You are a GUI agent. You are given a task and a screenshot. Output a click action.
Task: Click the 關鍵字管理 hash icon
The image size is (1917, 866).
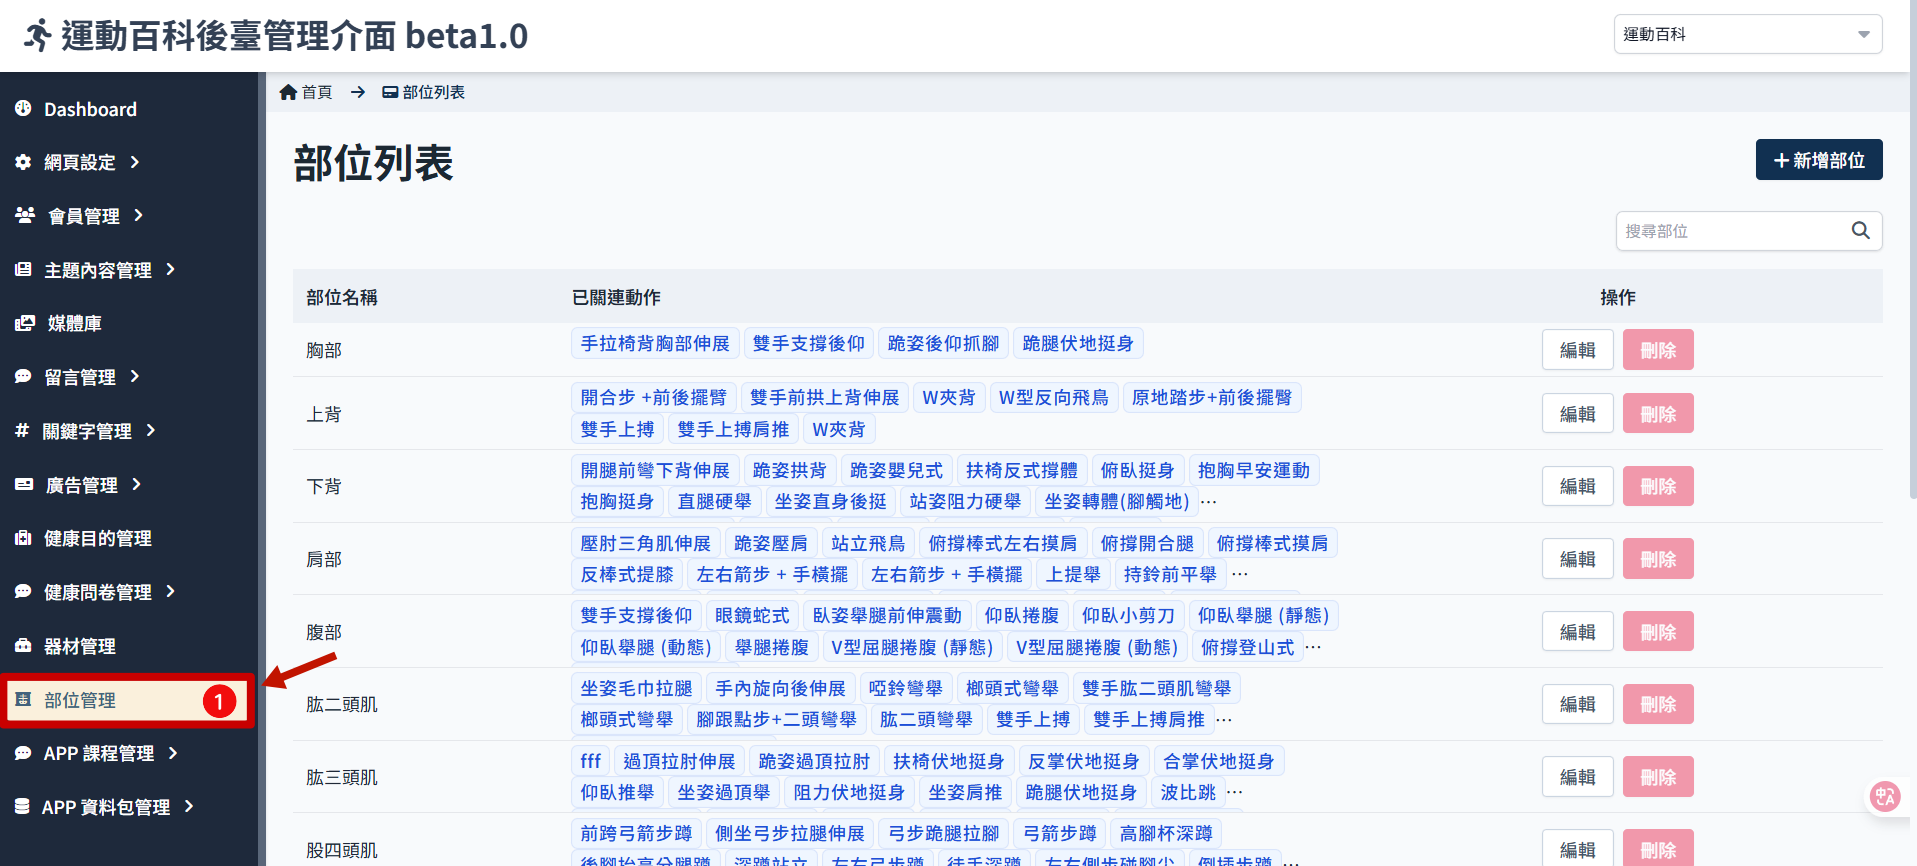[x=22, y=430]
